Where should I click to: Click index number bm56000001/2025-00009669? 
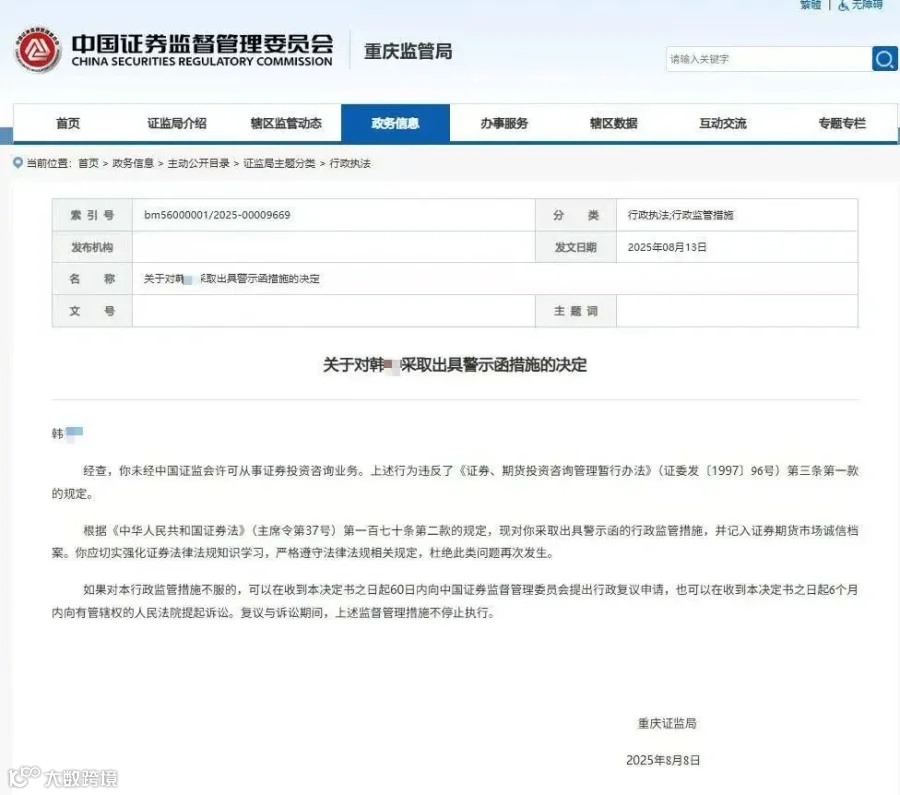[217, 215]
